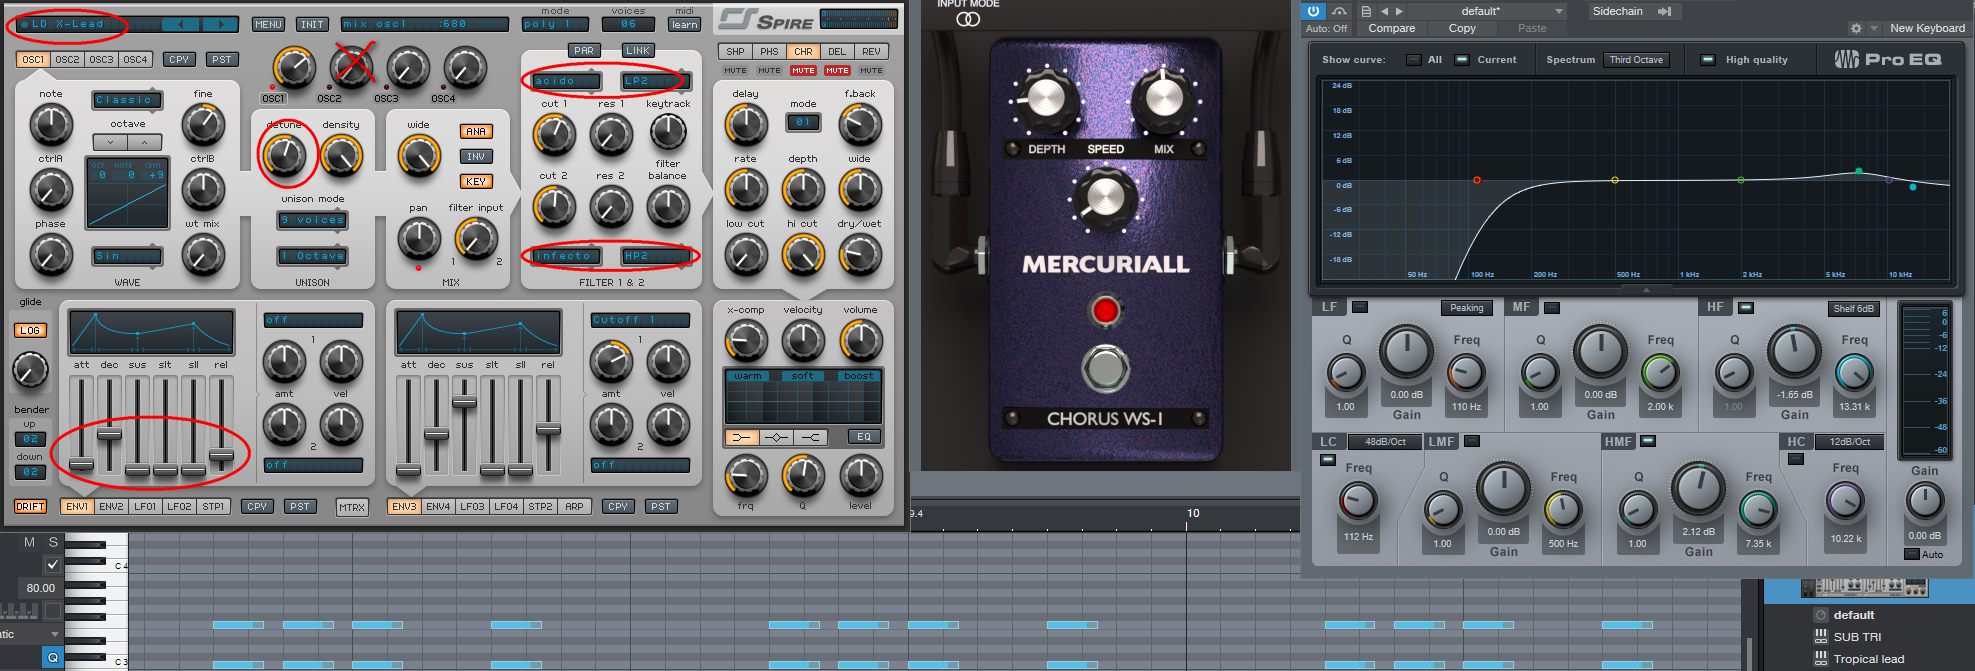Click the Chorus MIX knob
1975x671 pixels.
(1164, 98)
